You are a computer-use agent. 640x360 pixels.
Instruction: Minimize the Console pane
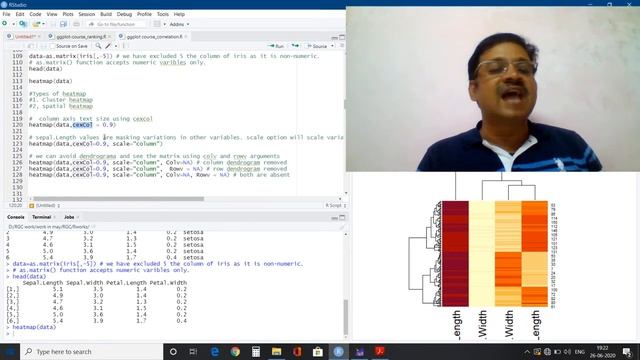tap(334, 218)
